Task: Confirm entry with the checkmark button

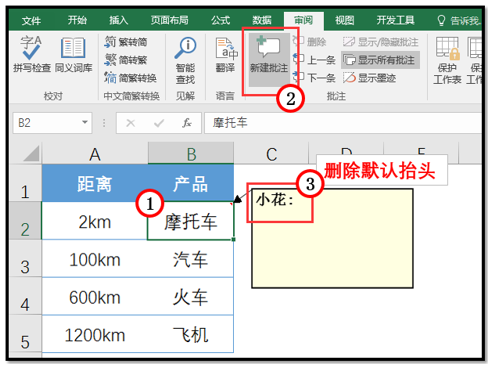Action: [x=159, y=123]
